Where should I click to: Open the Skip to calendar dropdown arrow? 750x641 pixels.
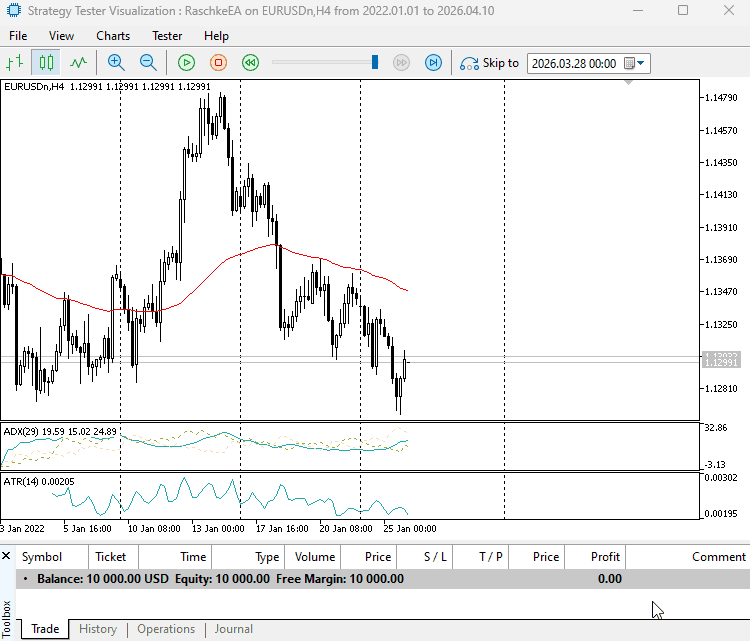pos(640,63)
